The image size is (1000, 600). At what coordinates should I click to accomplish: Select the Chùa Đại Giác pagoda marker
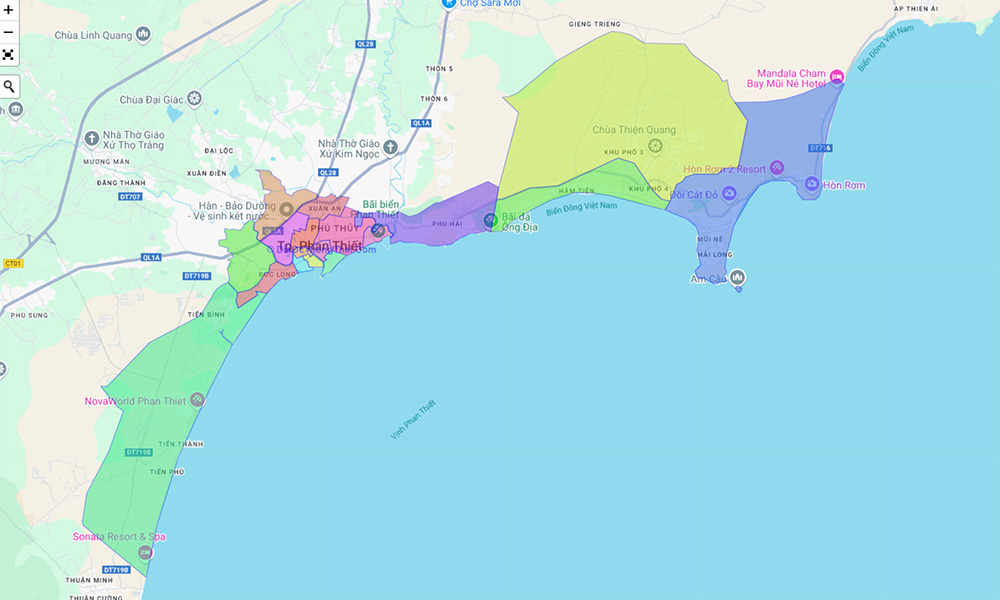[194, 99]
